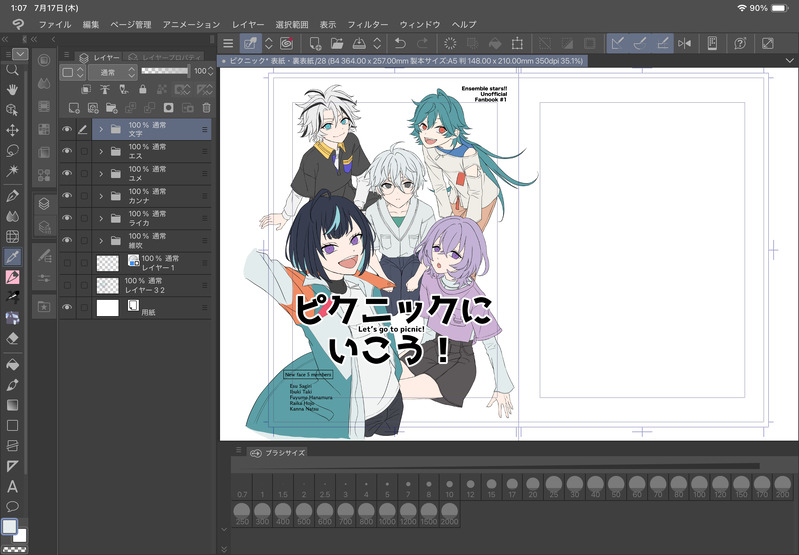The height and width of the screenshot is (555, 799).
Task: Toggle Lock layer icon
Action: point(143,90)
